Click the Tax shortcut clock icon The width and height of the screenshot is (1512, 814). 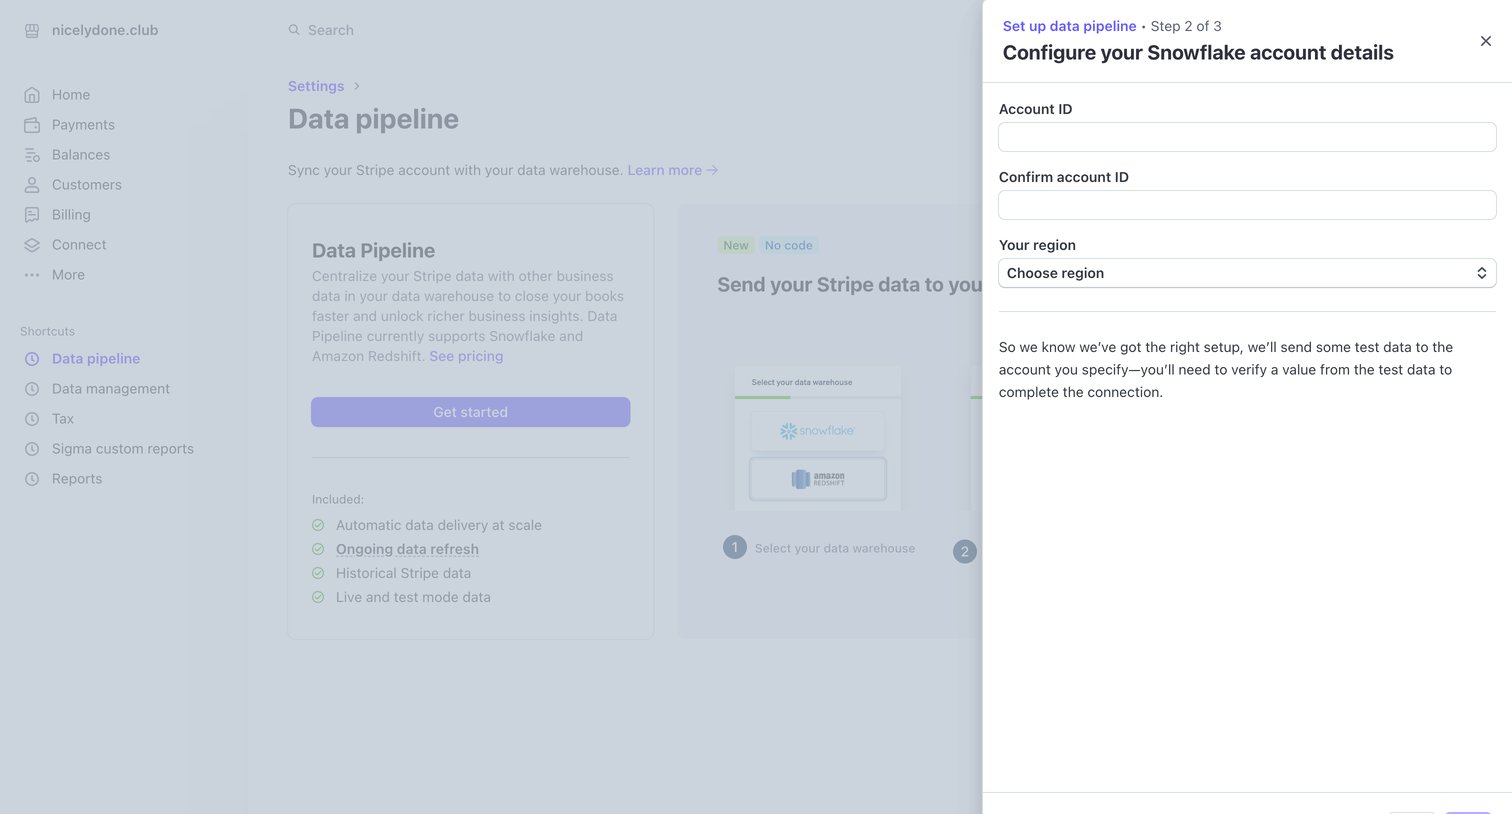pyautogui.click(x=32, y=419)
